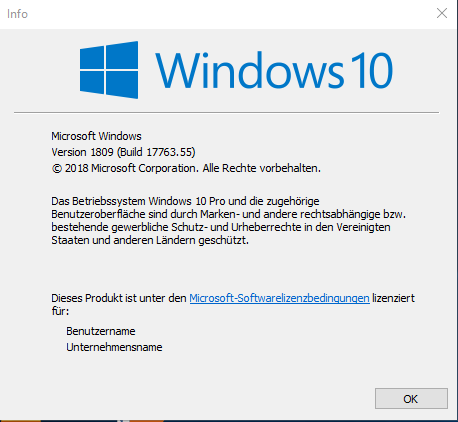Image resolution: width=458 pixels, height=422 pixels.
Task: Click the horizontal separator below the logo
Action: pyautogui.click(x=226, y=113)
